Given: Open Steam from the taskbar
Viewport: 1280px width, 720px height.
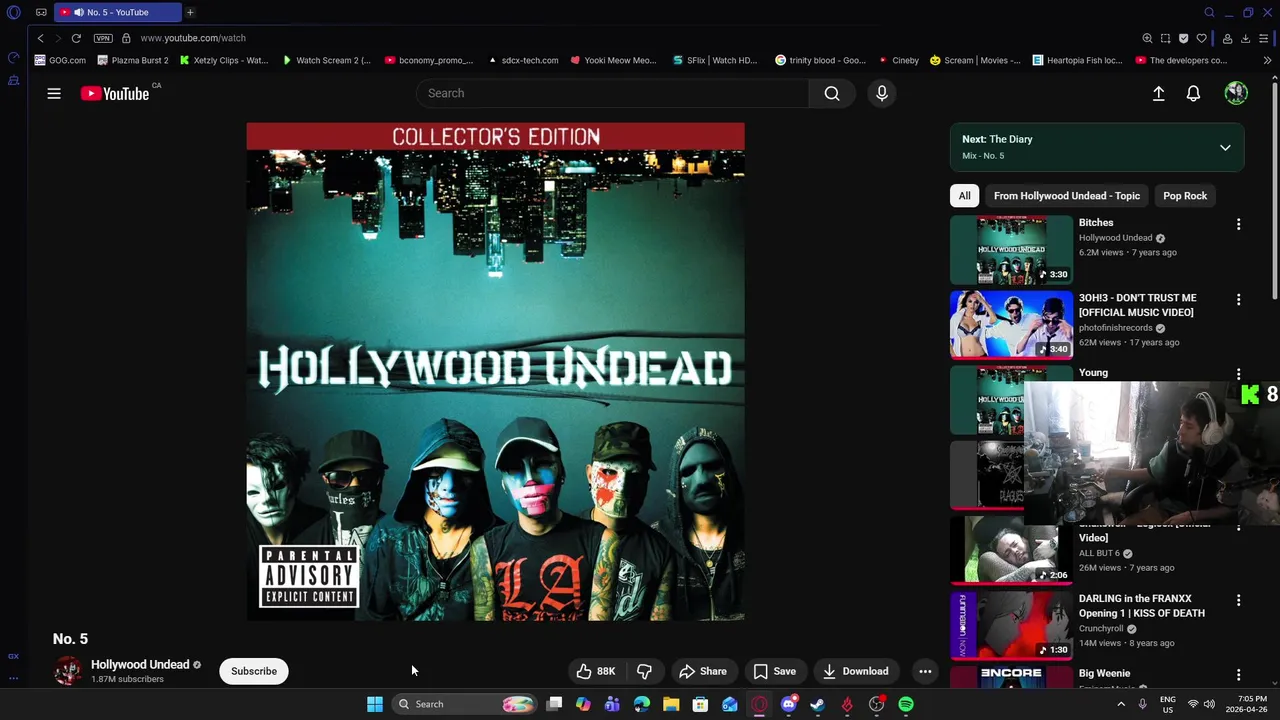Looking at the screenshot, I should point(818,704).
